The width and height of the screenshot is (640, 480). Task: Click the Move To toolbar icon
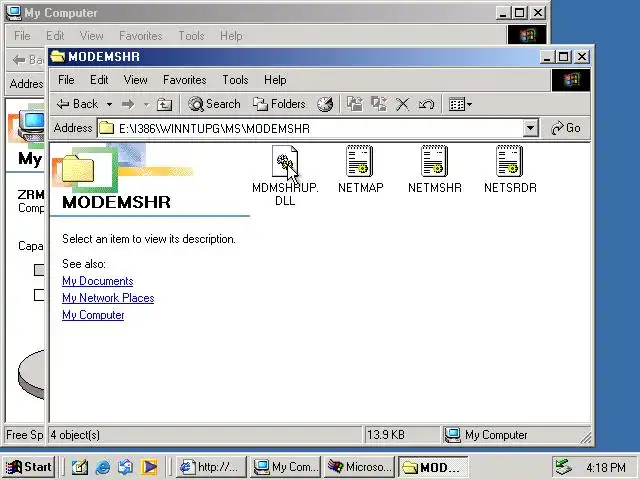point(355,104)
